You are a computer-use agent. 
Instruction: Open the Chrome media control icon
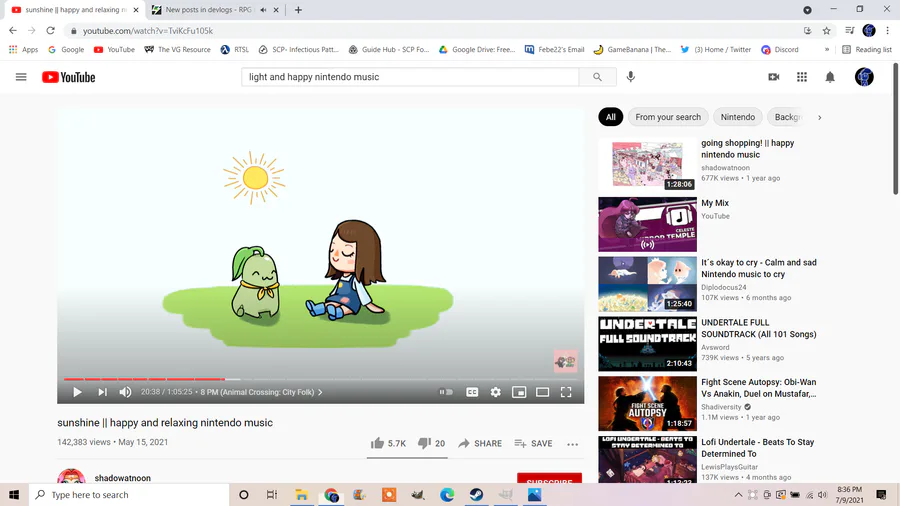[x=850, y=31]
